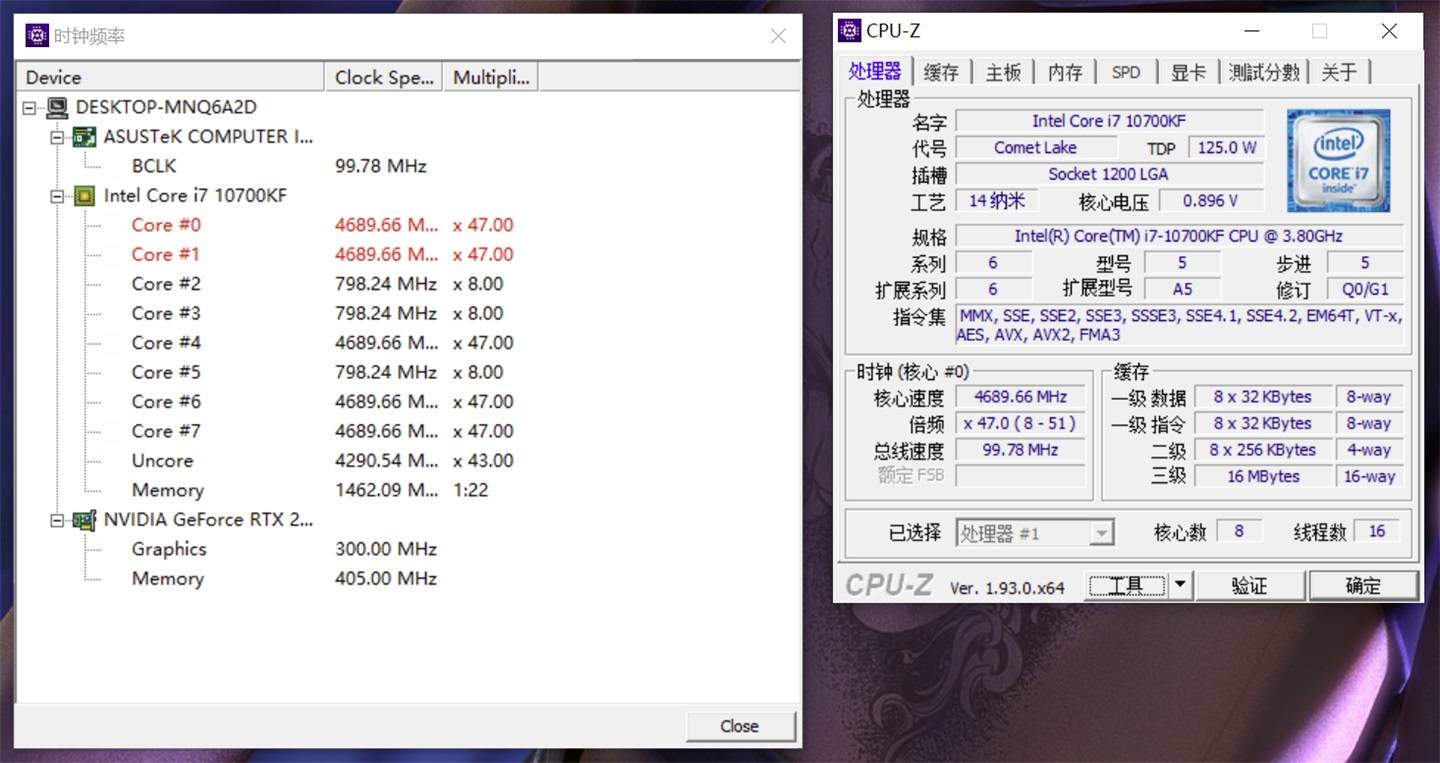Collapse the Intel Core i7 10700KF tree node

tap(57, 196)
